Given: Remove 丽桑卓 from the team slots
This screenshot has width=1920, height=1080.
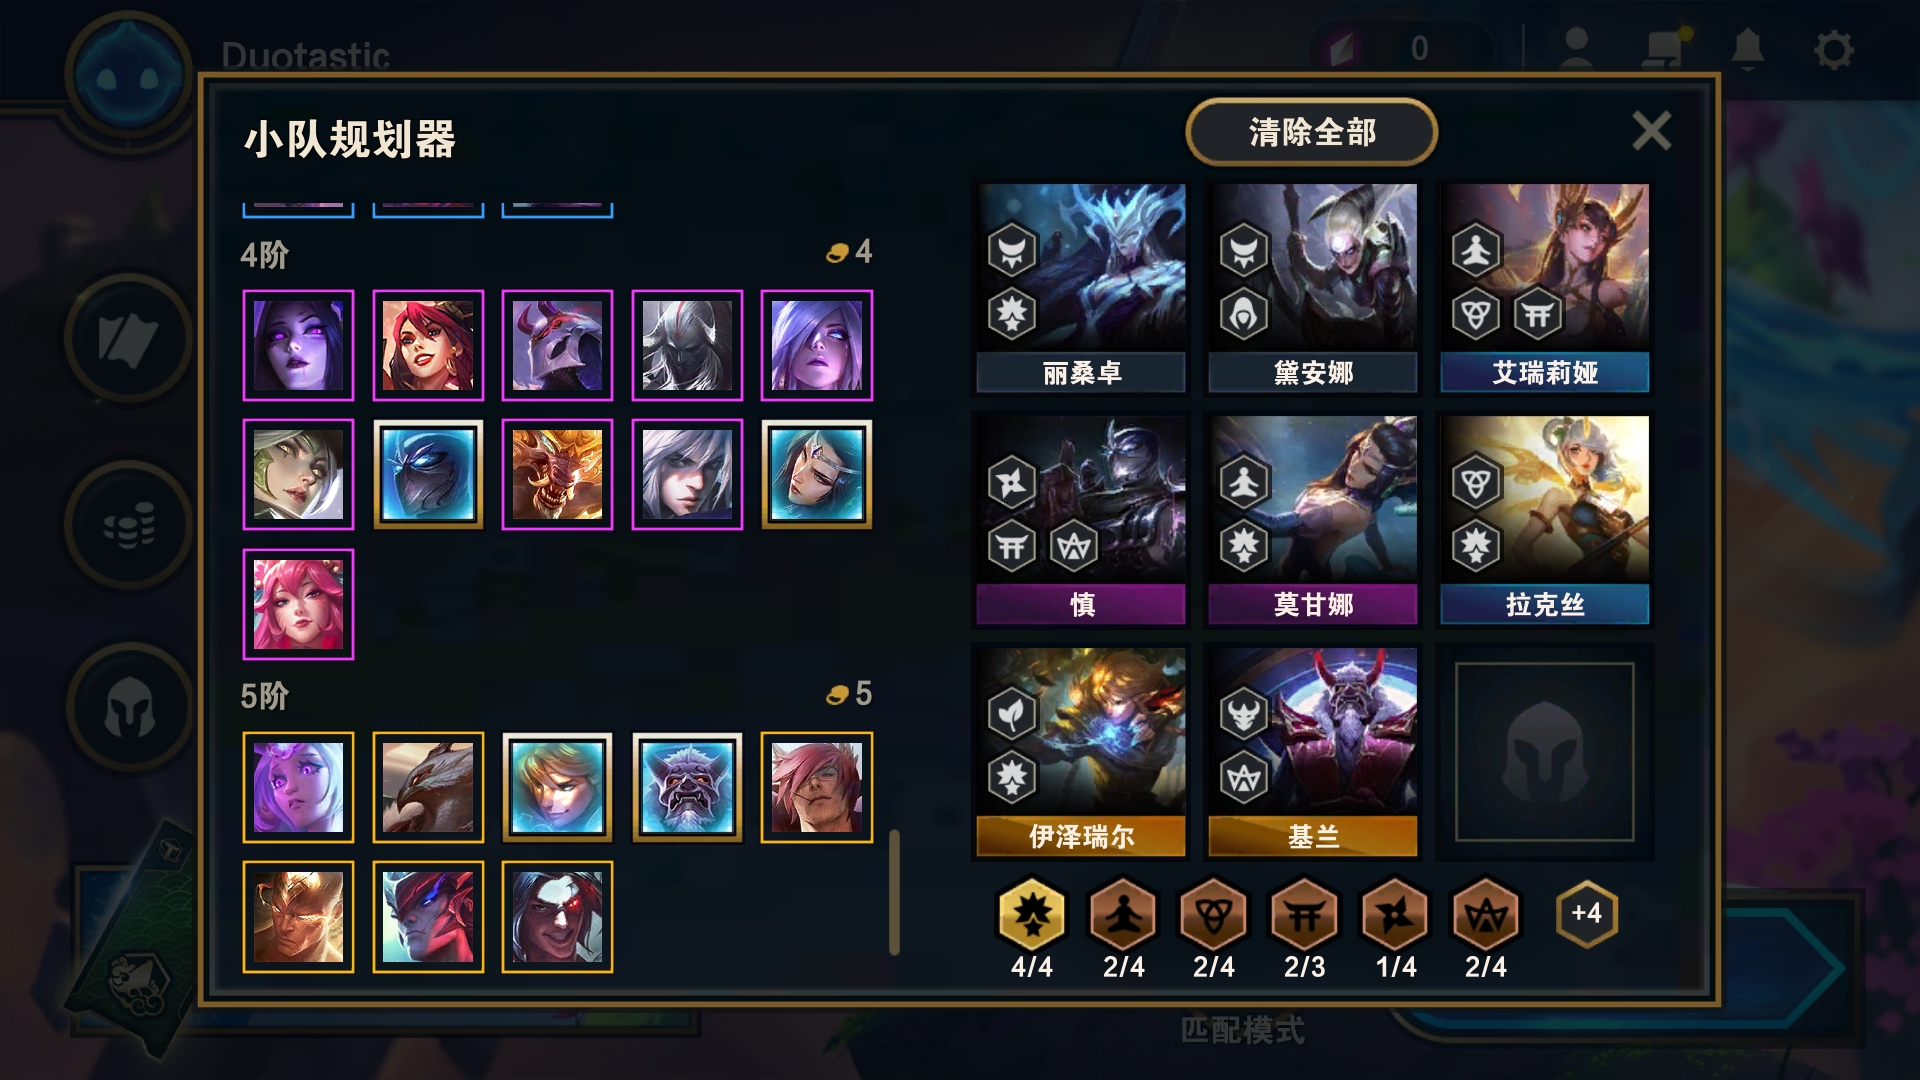Looking at the screenshot, I should pyautogui.click(x=1081, y=287).
